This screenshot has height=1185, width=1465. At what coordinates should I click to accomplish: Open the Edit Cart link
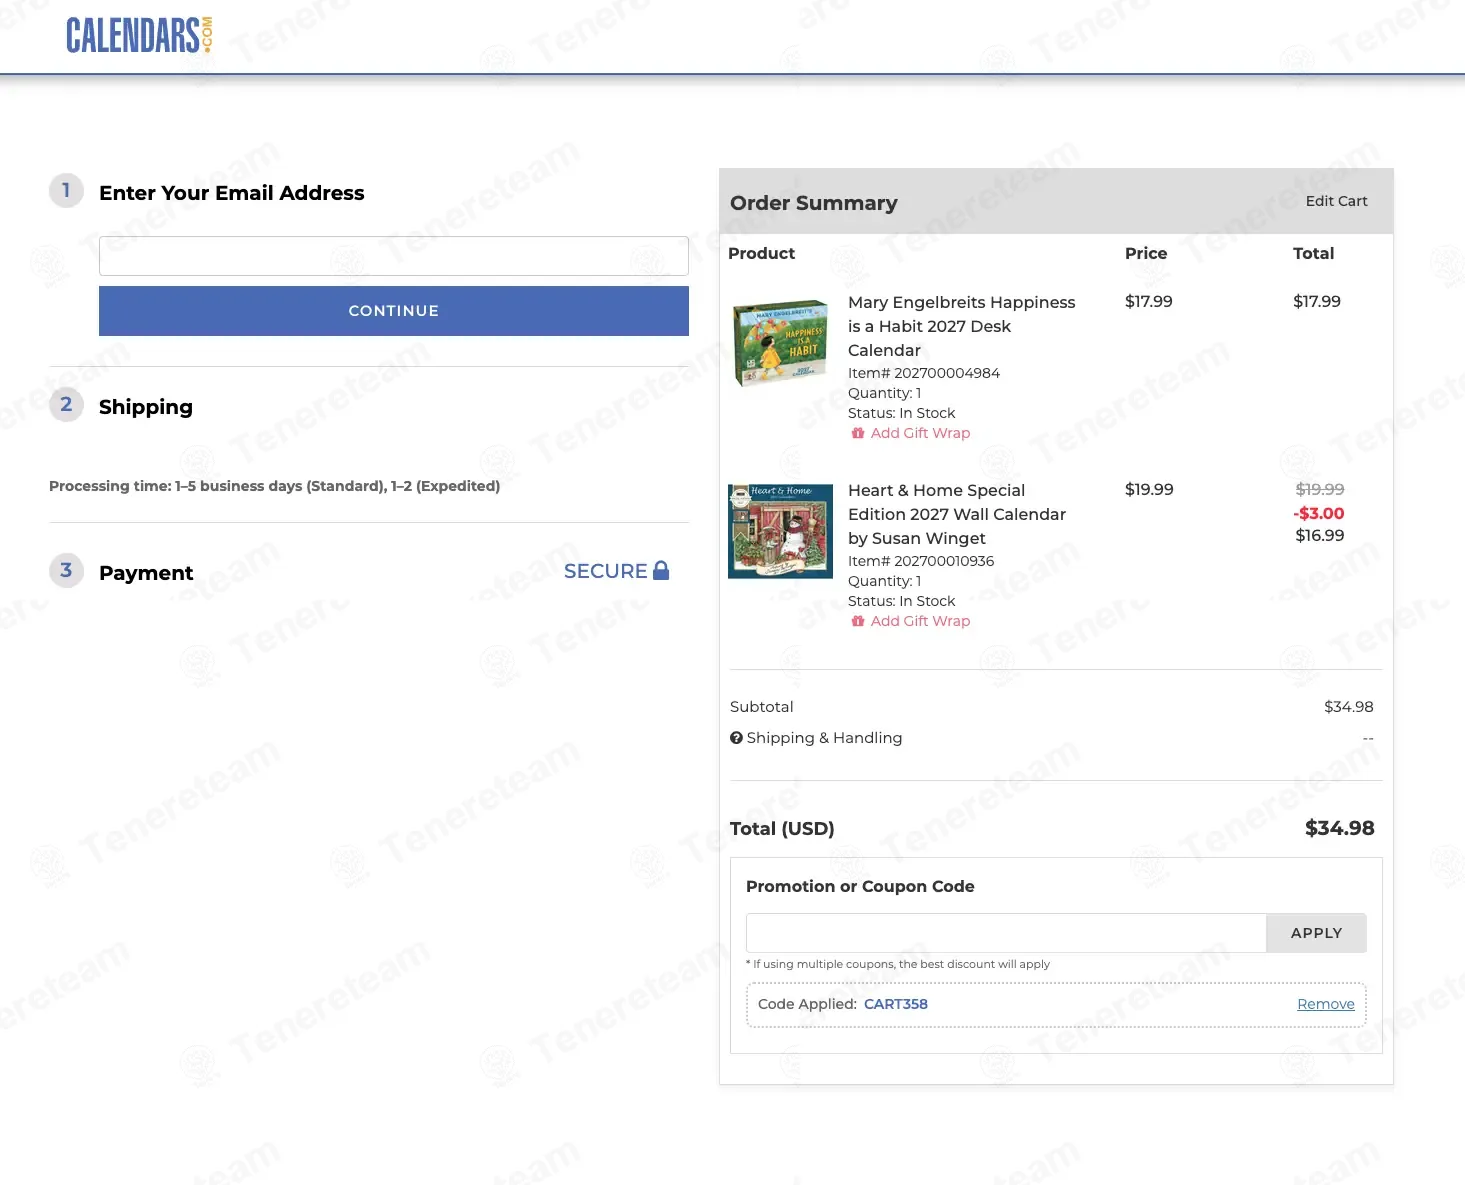[x=1336, y=201]
